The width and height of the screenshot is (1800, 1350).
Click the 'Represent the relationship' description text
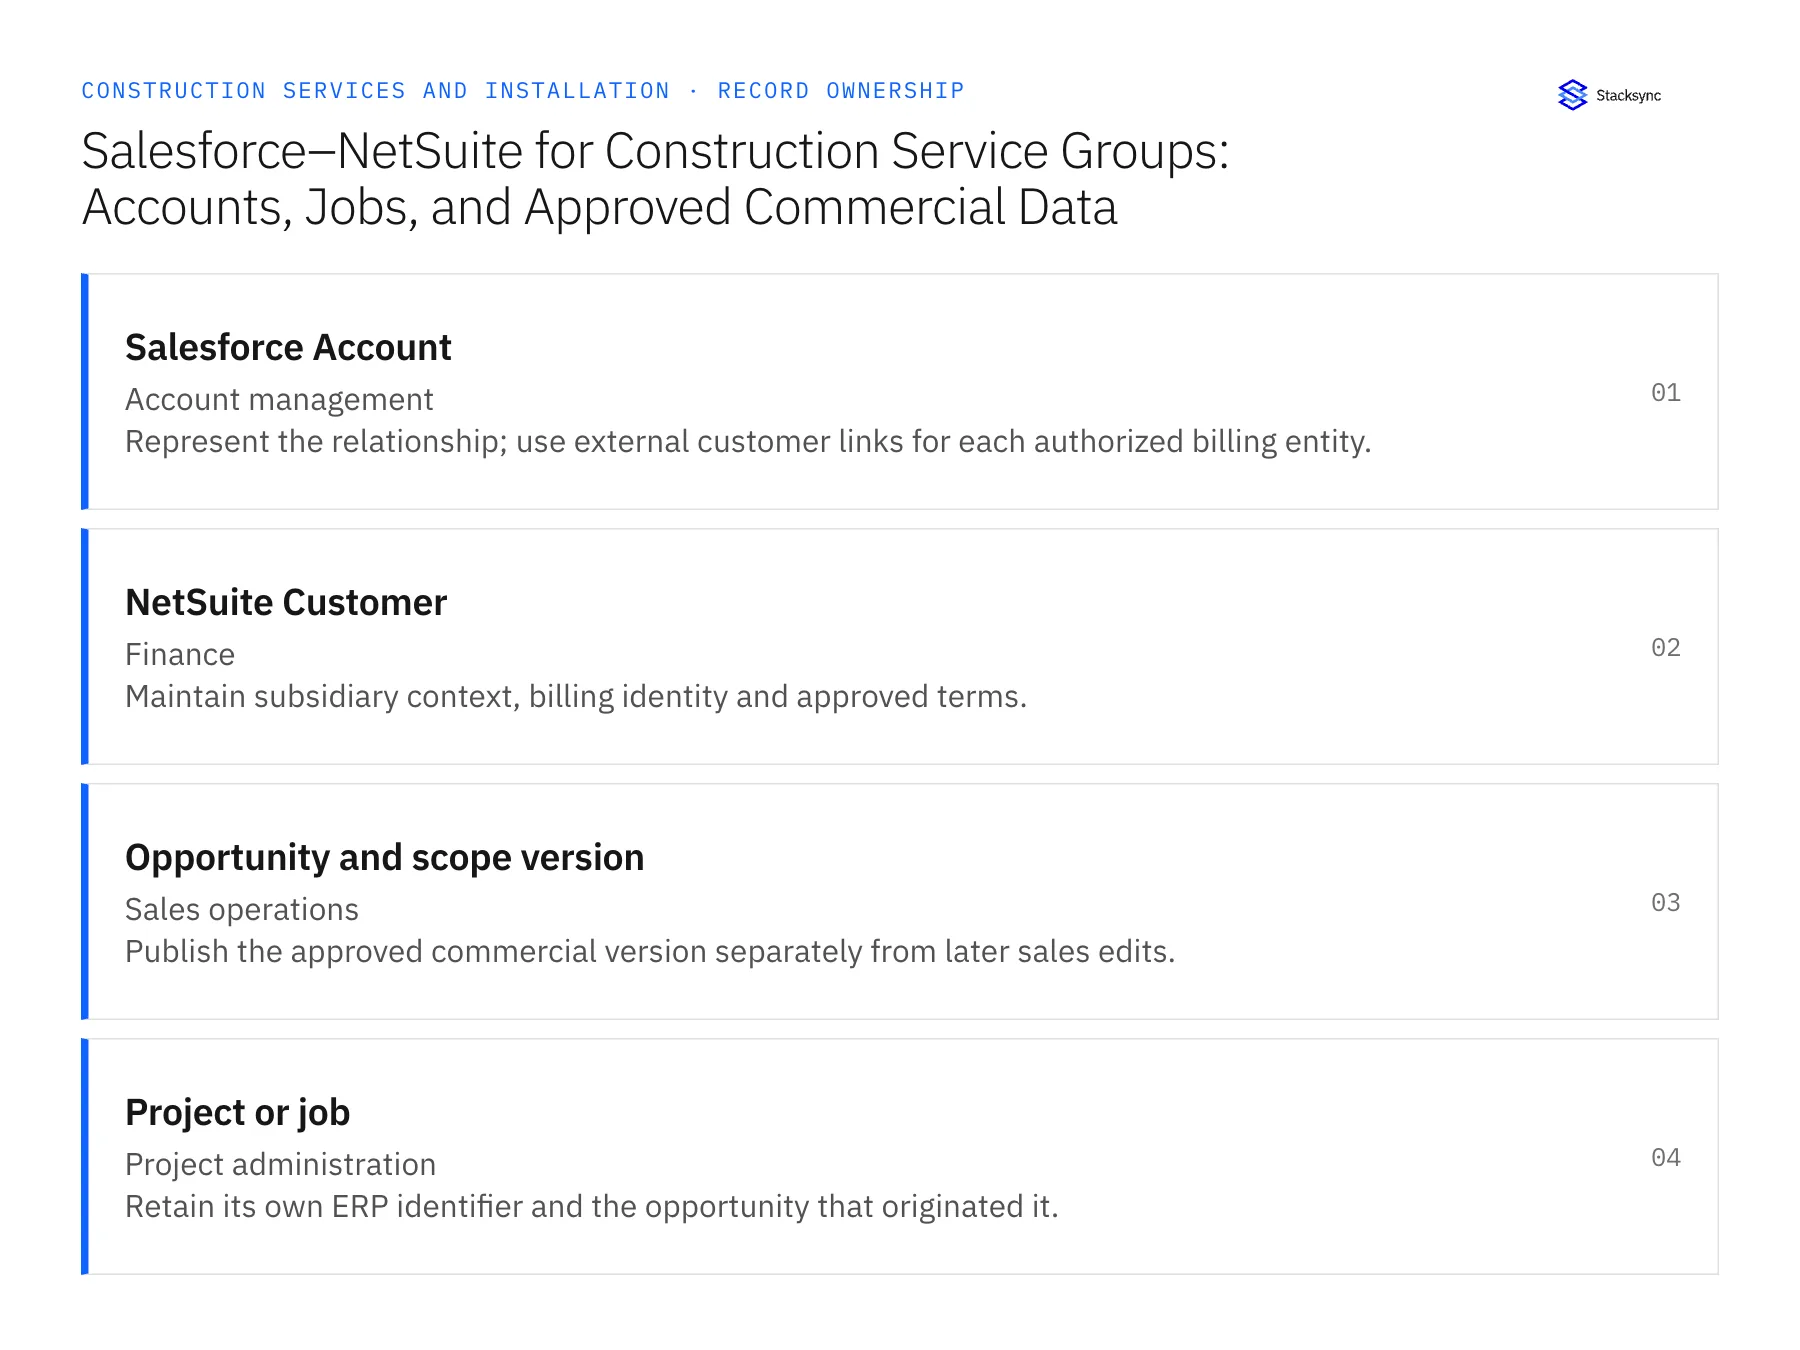[x=748, y=441]
